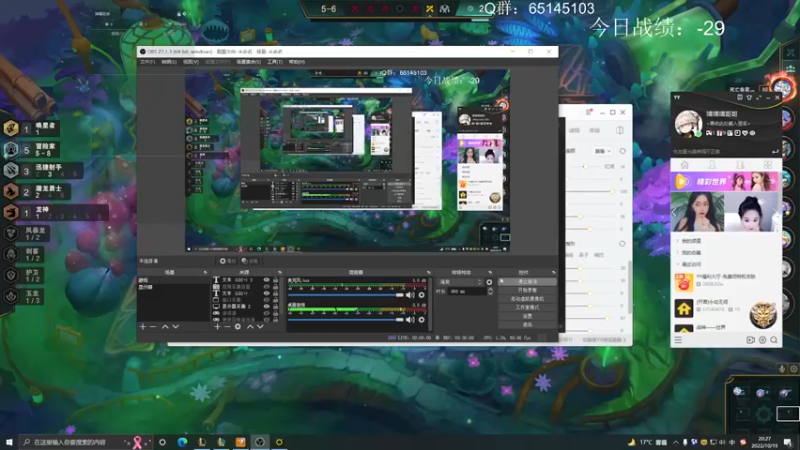Click 开始录制 to start recording
The height and width of the screenshot is (450, 800).
click(x=527, y=290)
